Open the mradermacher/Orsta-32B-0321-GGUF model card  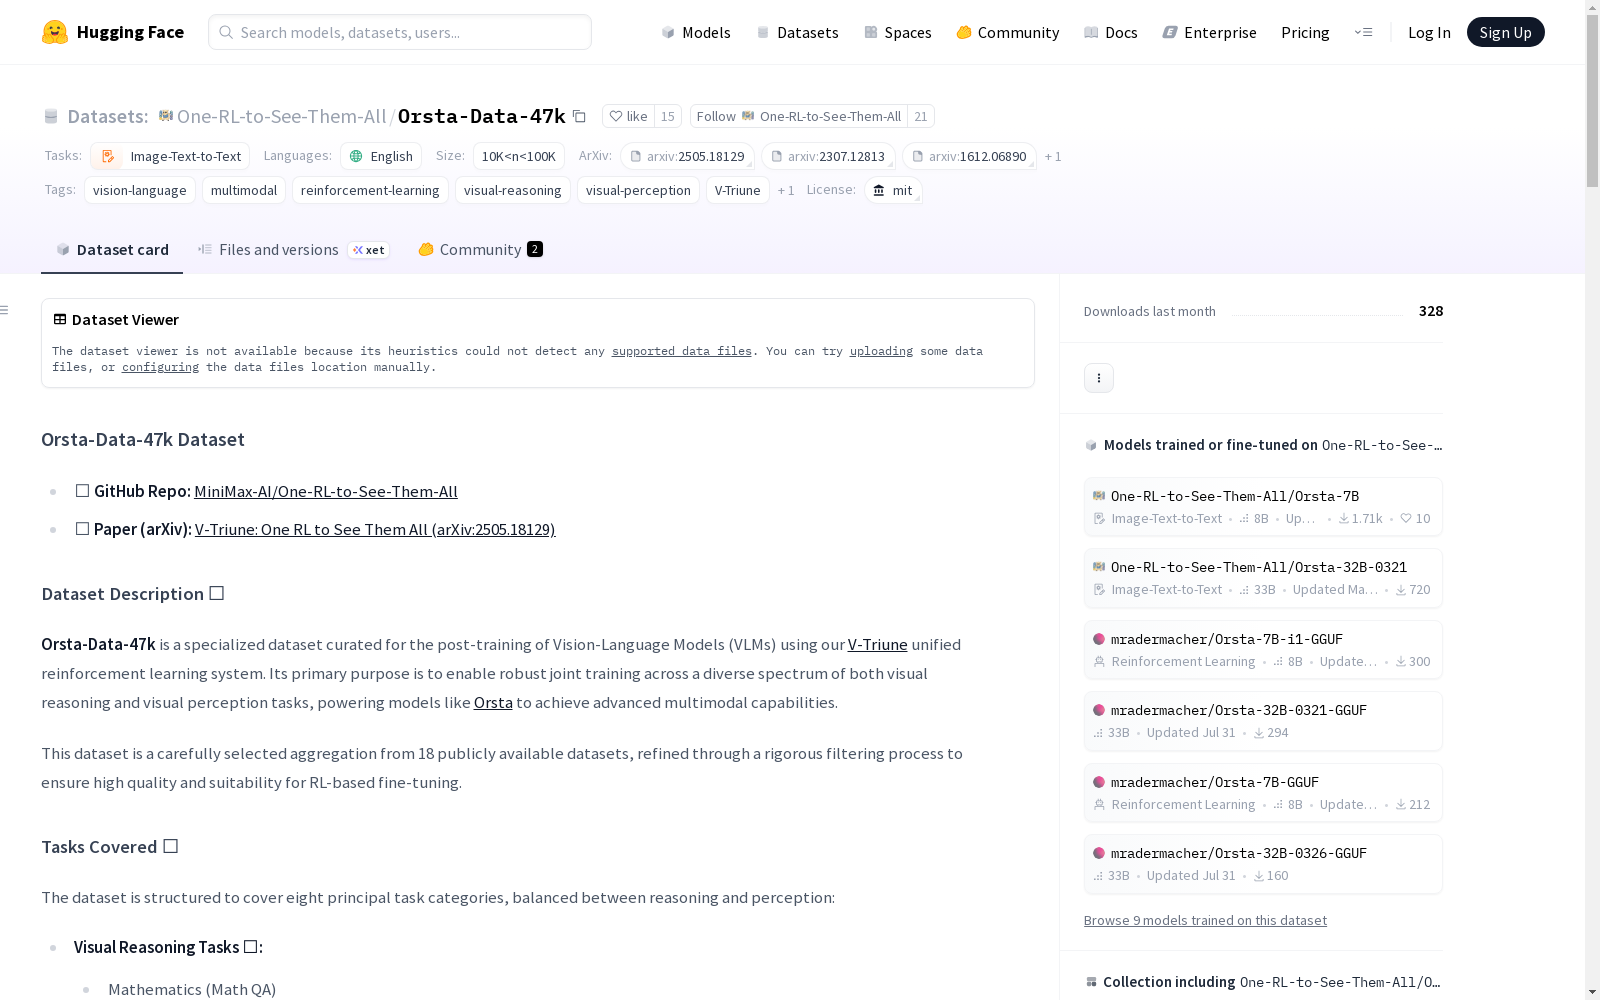click(1263, 720)
